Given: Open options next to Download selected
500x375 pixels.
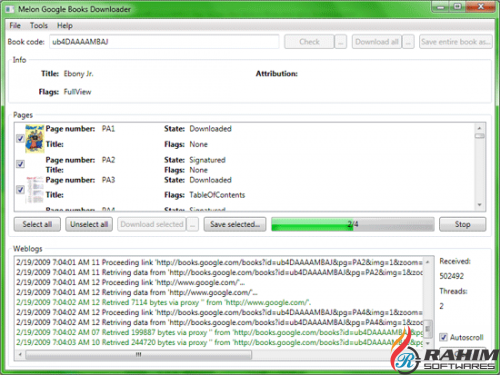Looking at the screenshot, I should pos(193,224).
